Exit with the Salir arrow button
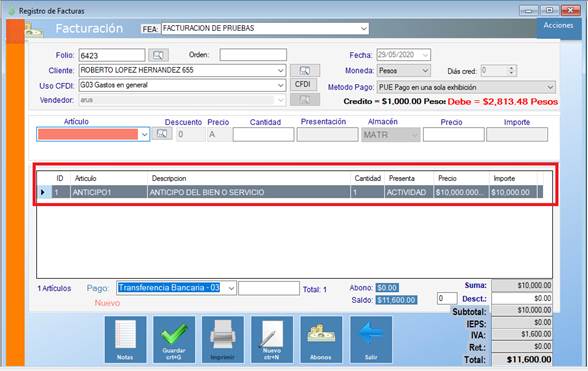588x371 pixels. 371,339
